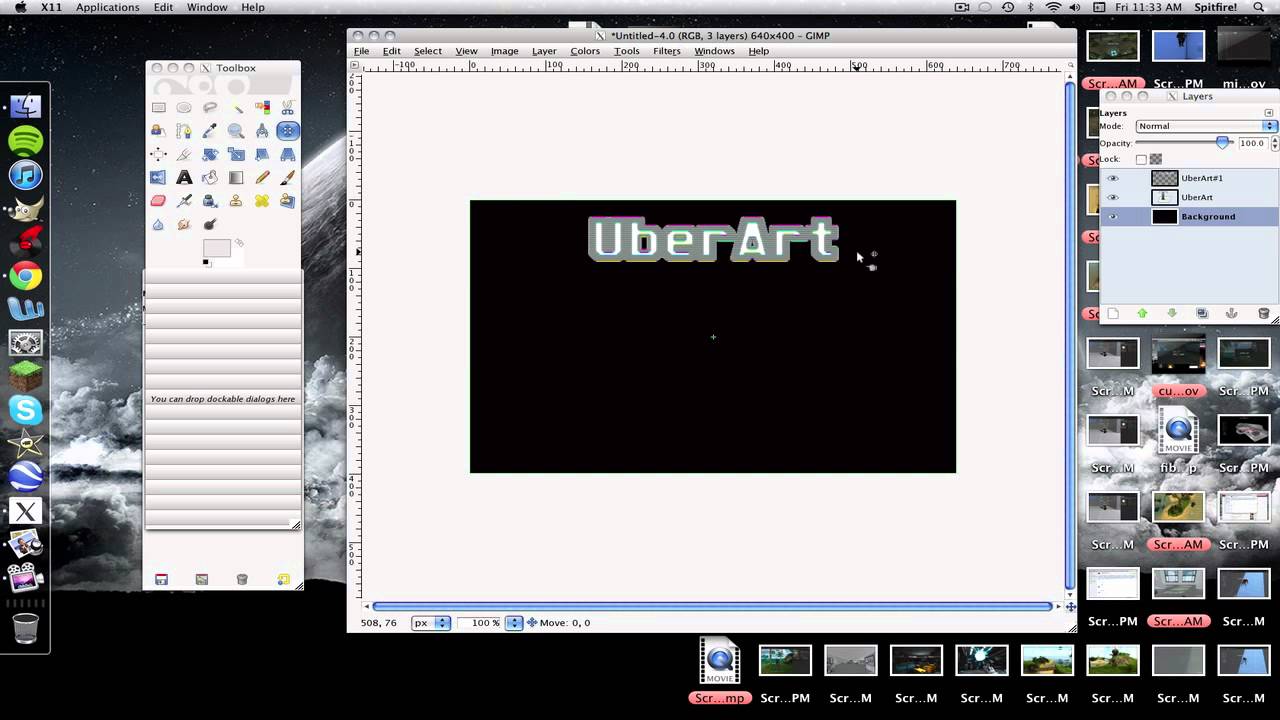This screenshot has height=720, width=1280.
Task: Open the Layer menu
Action: 544,51
